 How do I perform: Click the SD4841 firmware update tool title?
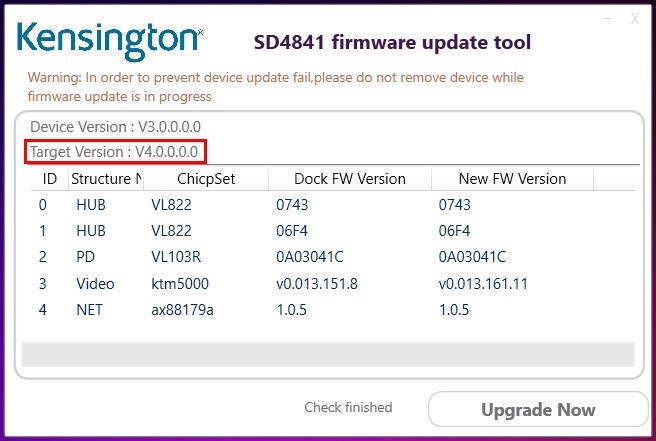392,42
